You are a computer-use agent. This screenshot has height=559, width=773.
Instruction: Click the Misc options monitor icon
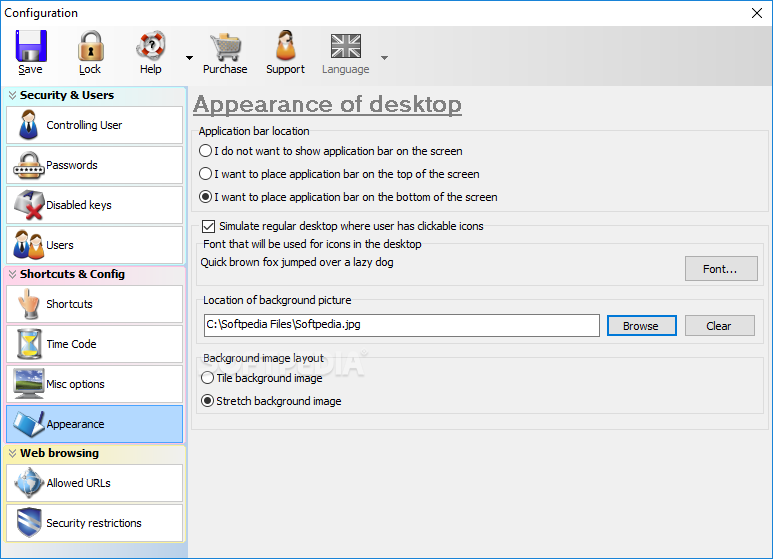click(x=29, y=384)
